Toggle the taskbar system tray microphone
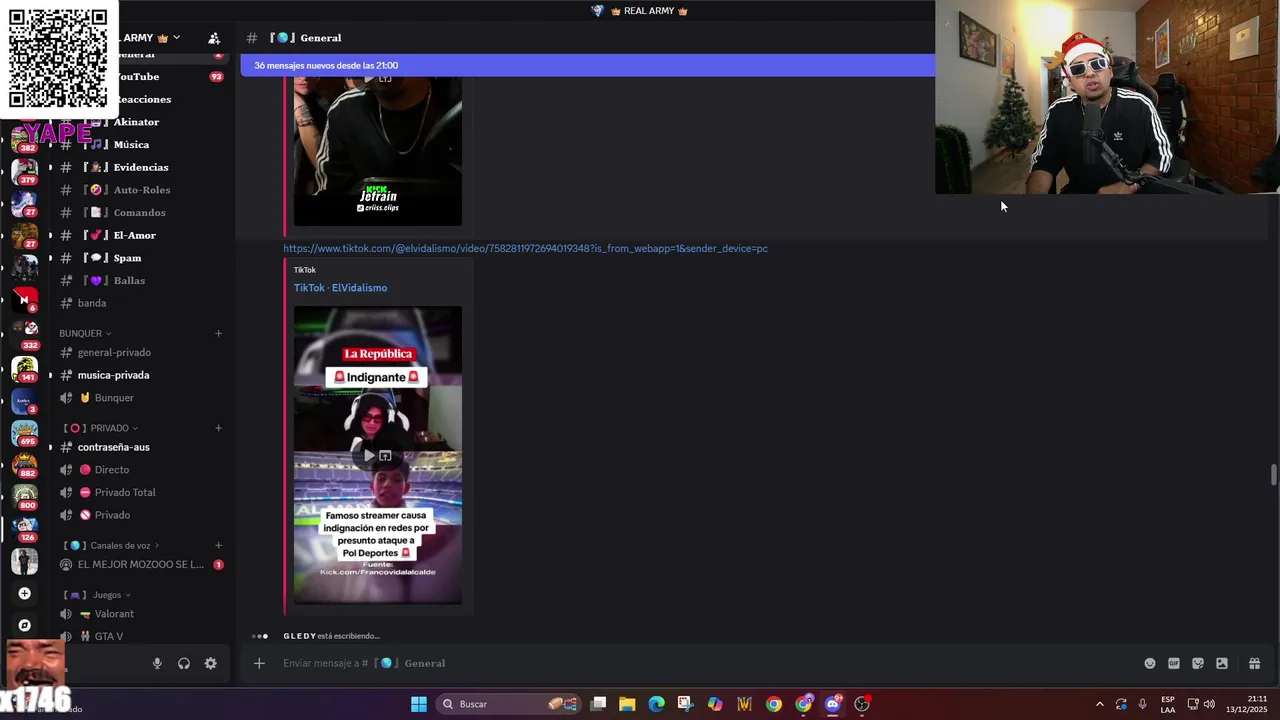The height and width of the screenshot is (720, 1280). [x=1142, y=704]
